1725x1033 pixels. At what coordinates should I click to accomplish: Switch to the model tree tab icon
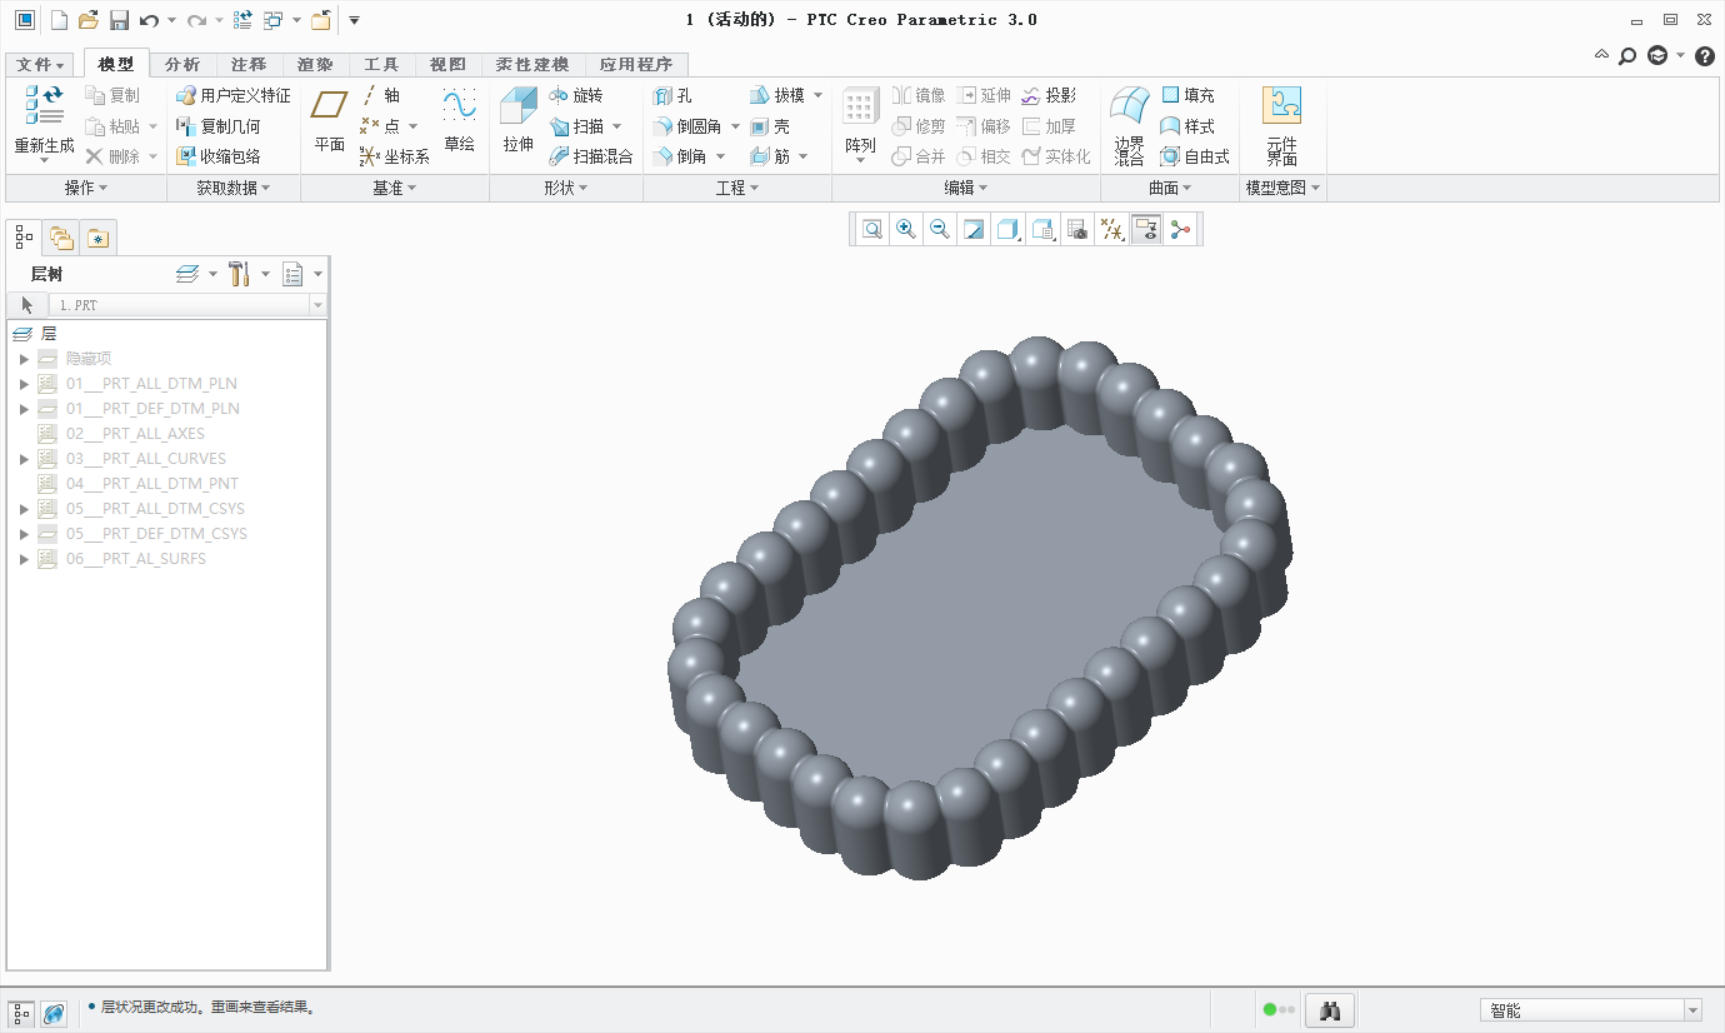click(24, 237)
